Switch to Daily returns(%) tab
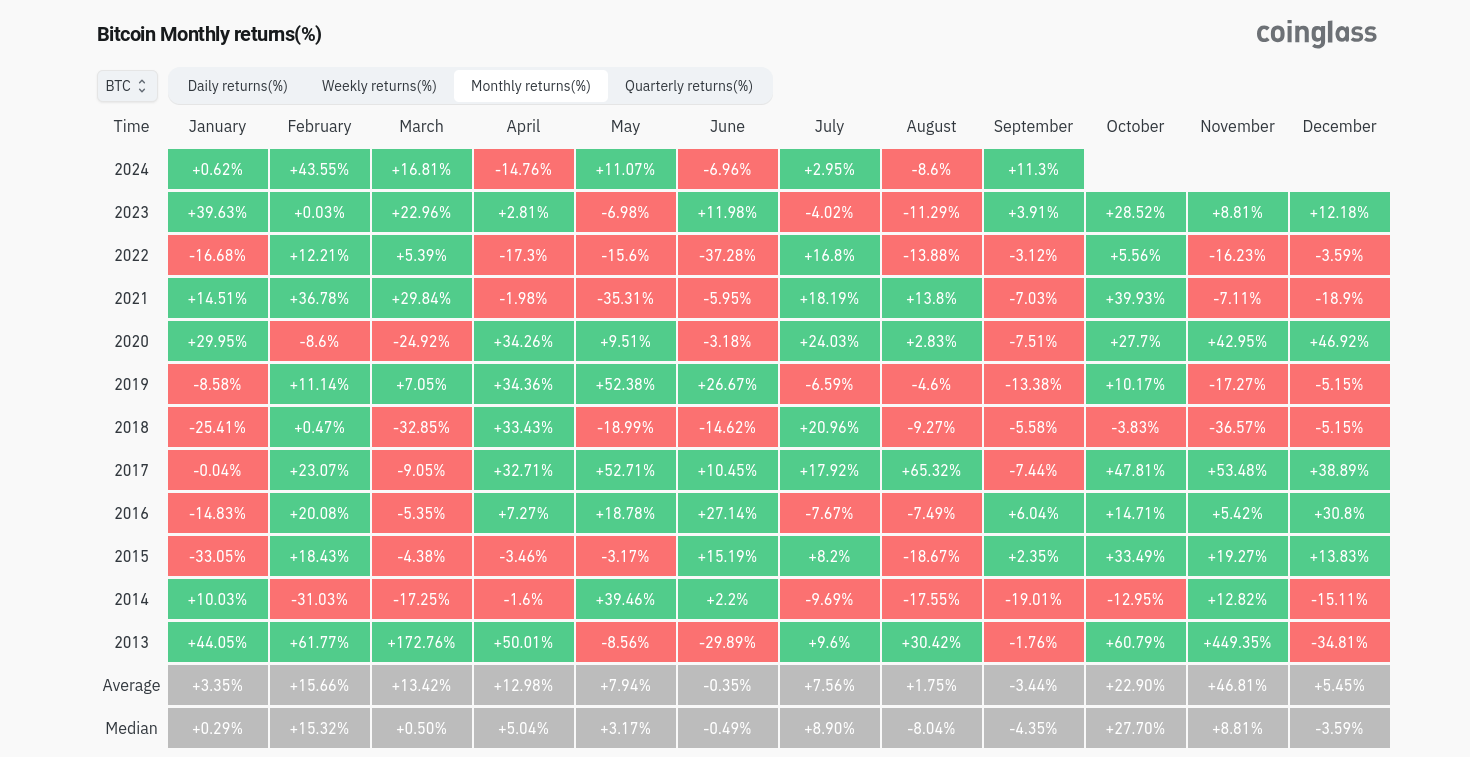The image size is (1470, 757). [238, 86]
